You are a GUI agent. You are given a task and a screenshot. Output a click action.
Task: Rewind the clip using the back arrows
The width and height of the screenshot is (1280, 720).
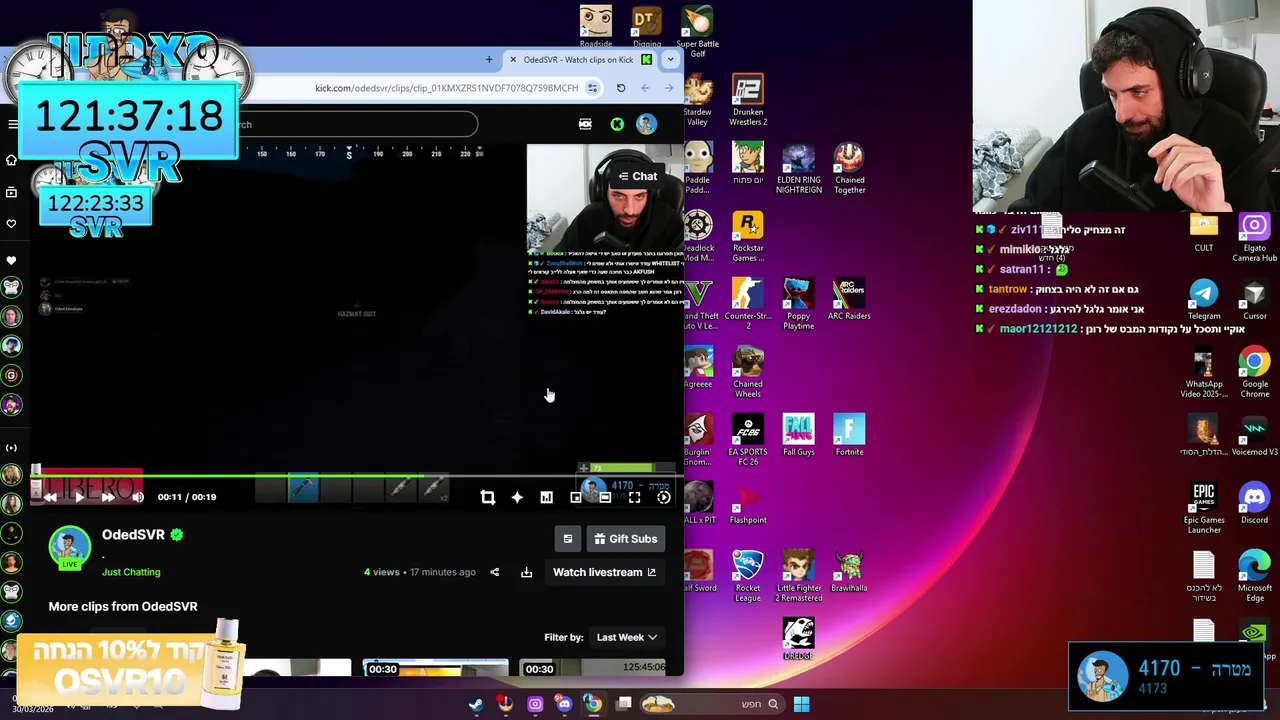click(50, 497)
